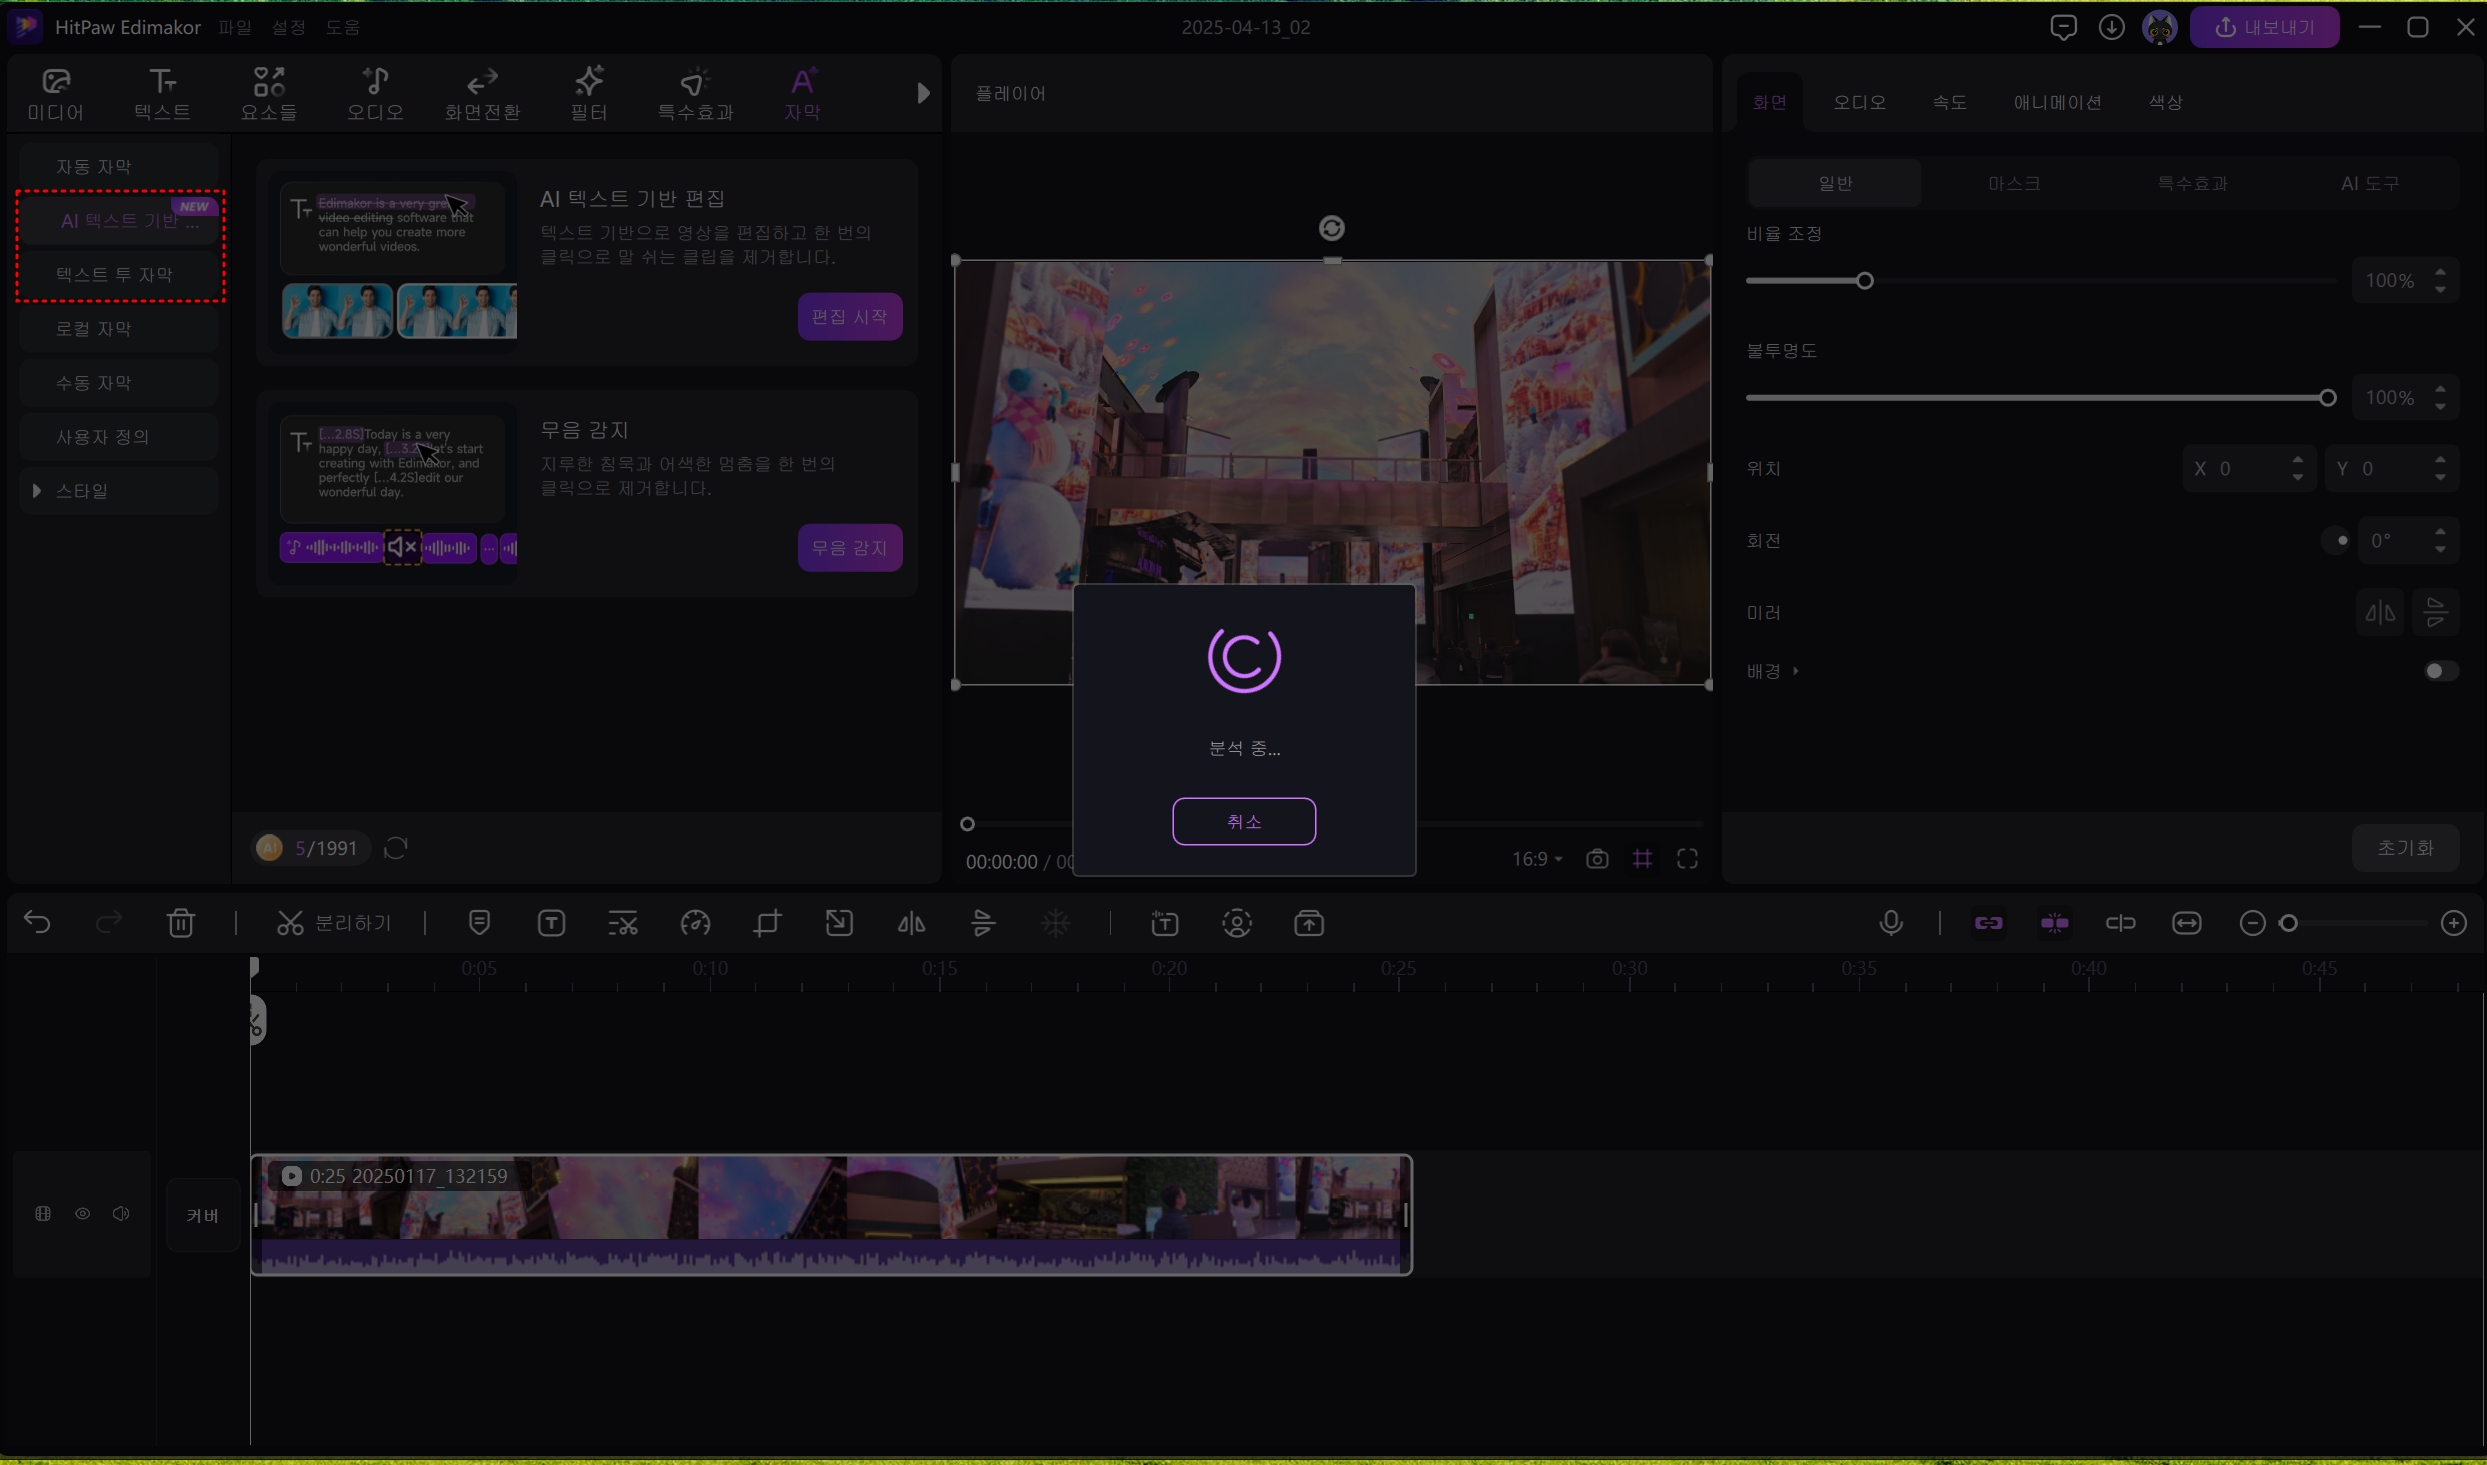Open the 16:9 aspect ratio dropdown

click(x=1536, y=859)
